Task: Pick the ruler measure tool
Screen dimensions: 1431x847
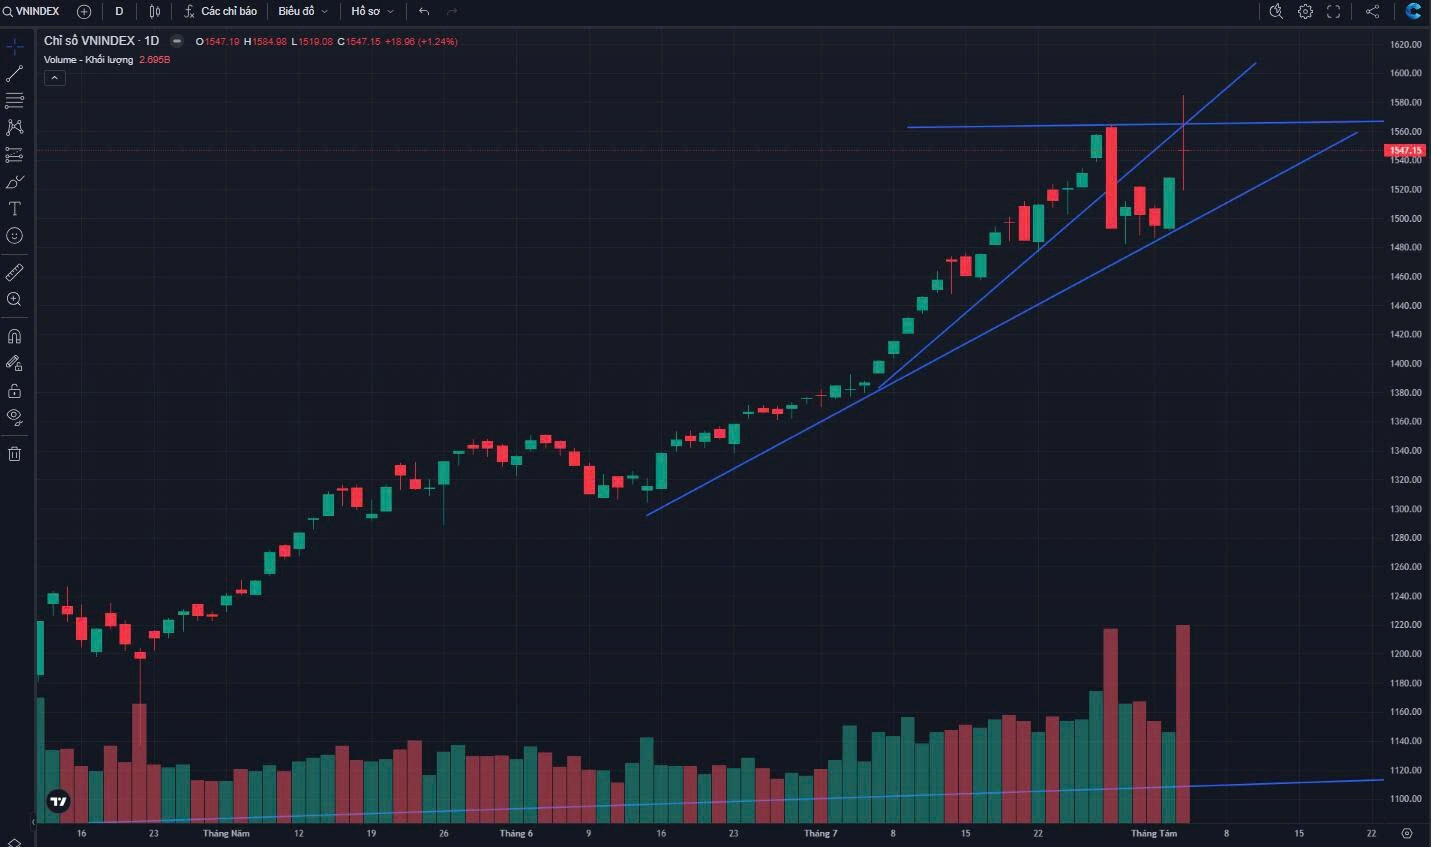Action: (14, 272)
